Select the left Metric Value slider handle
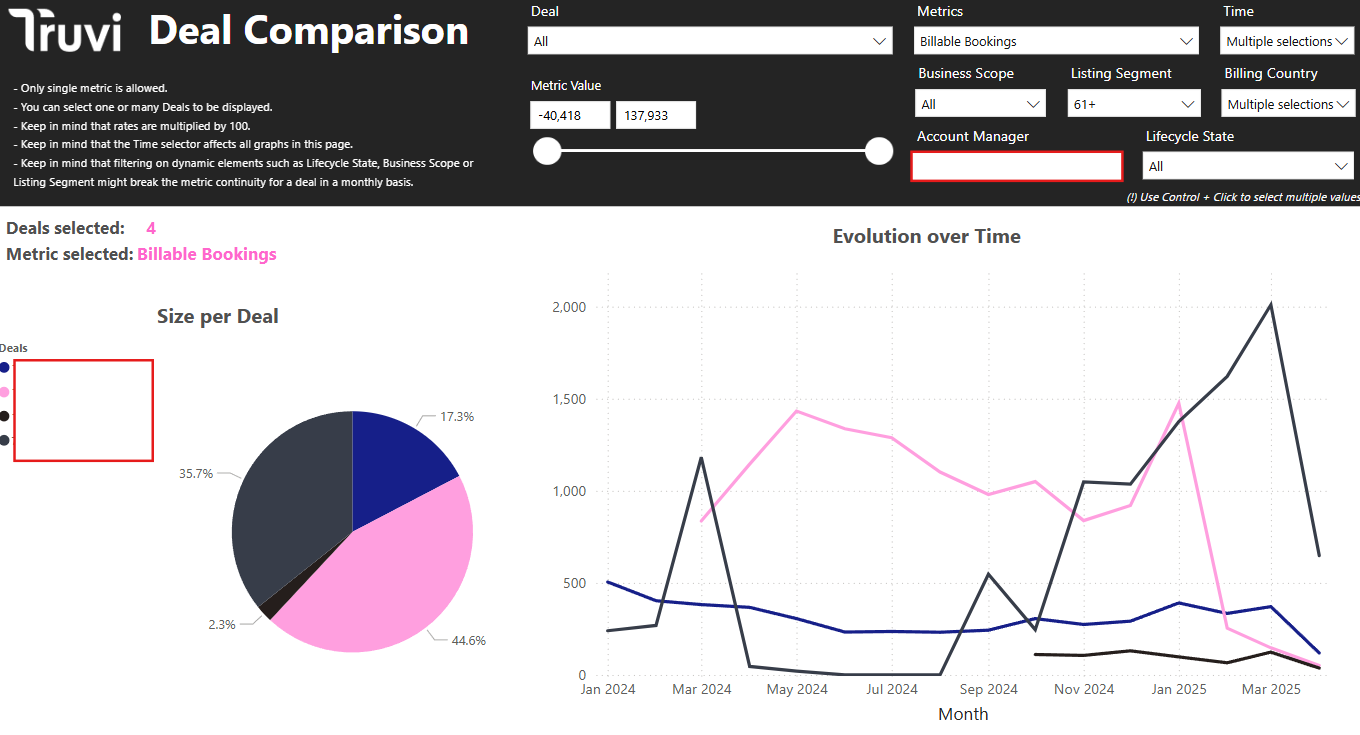The image size is (1360, 735). click(547, 151)
